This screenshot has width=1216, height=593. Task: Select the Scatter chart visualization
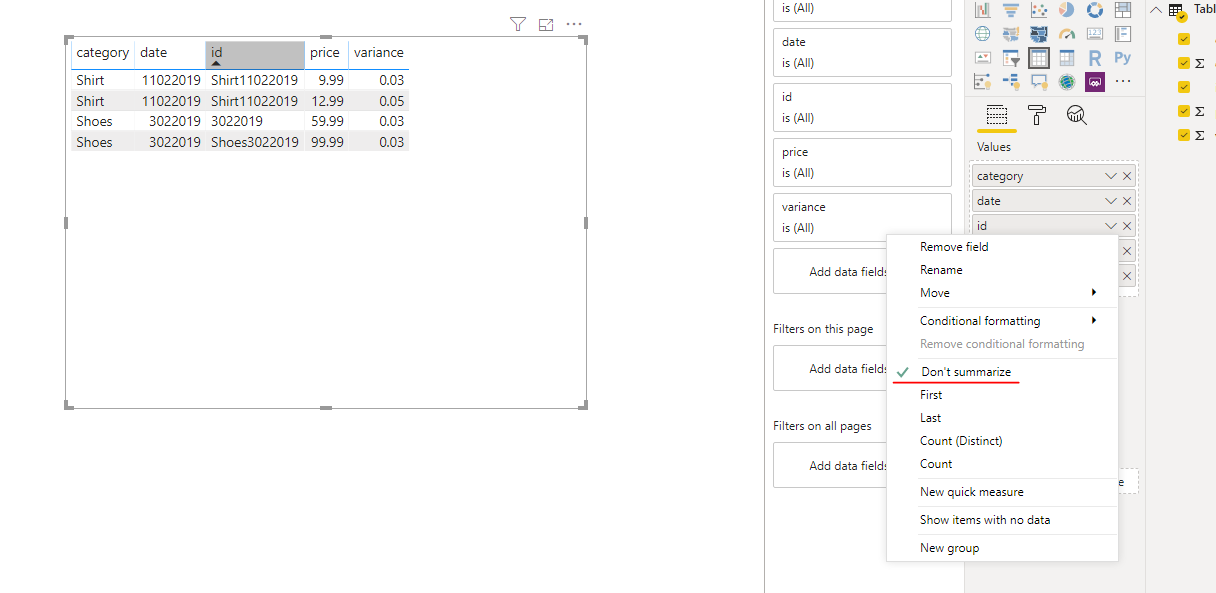[x=1039, y=10]
